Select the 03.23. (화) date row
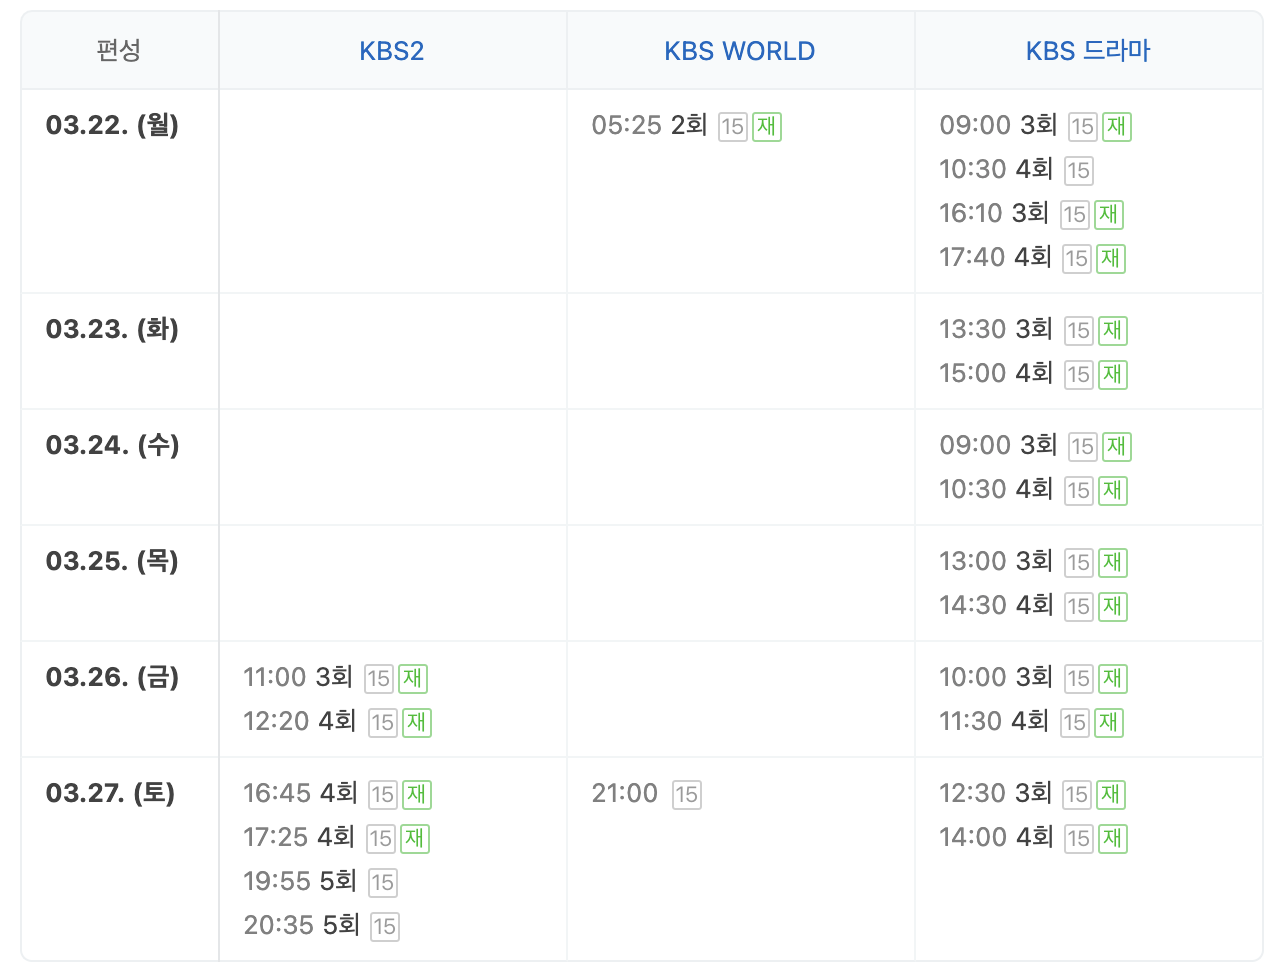 [112, 329]
